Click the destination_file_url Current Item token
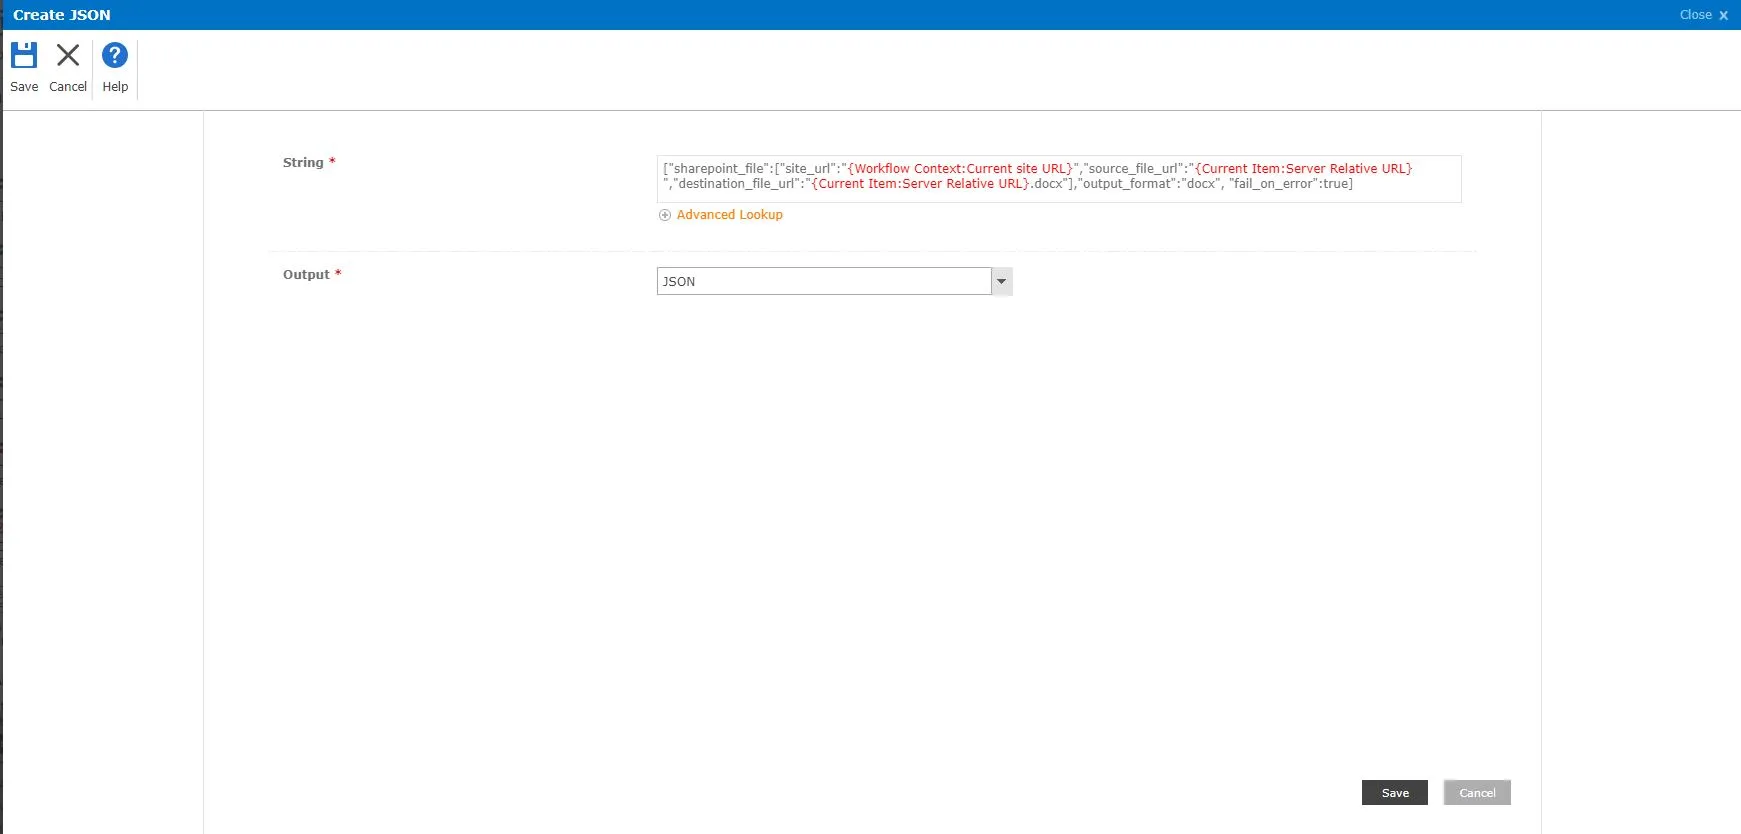The height and width of the screenshot is (834, 1741). pos(920,184)
